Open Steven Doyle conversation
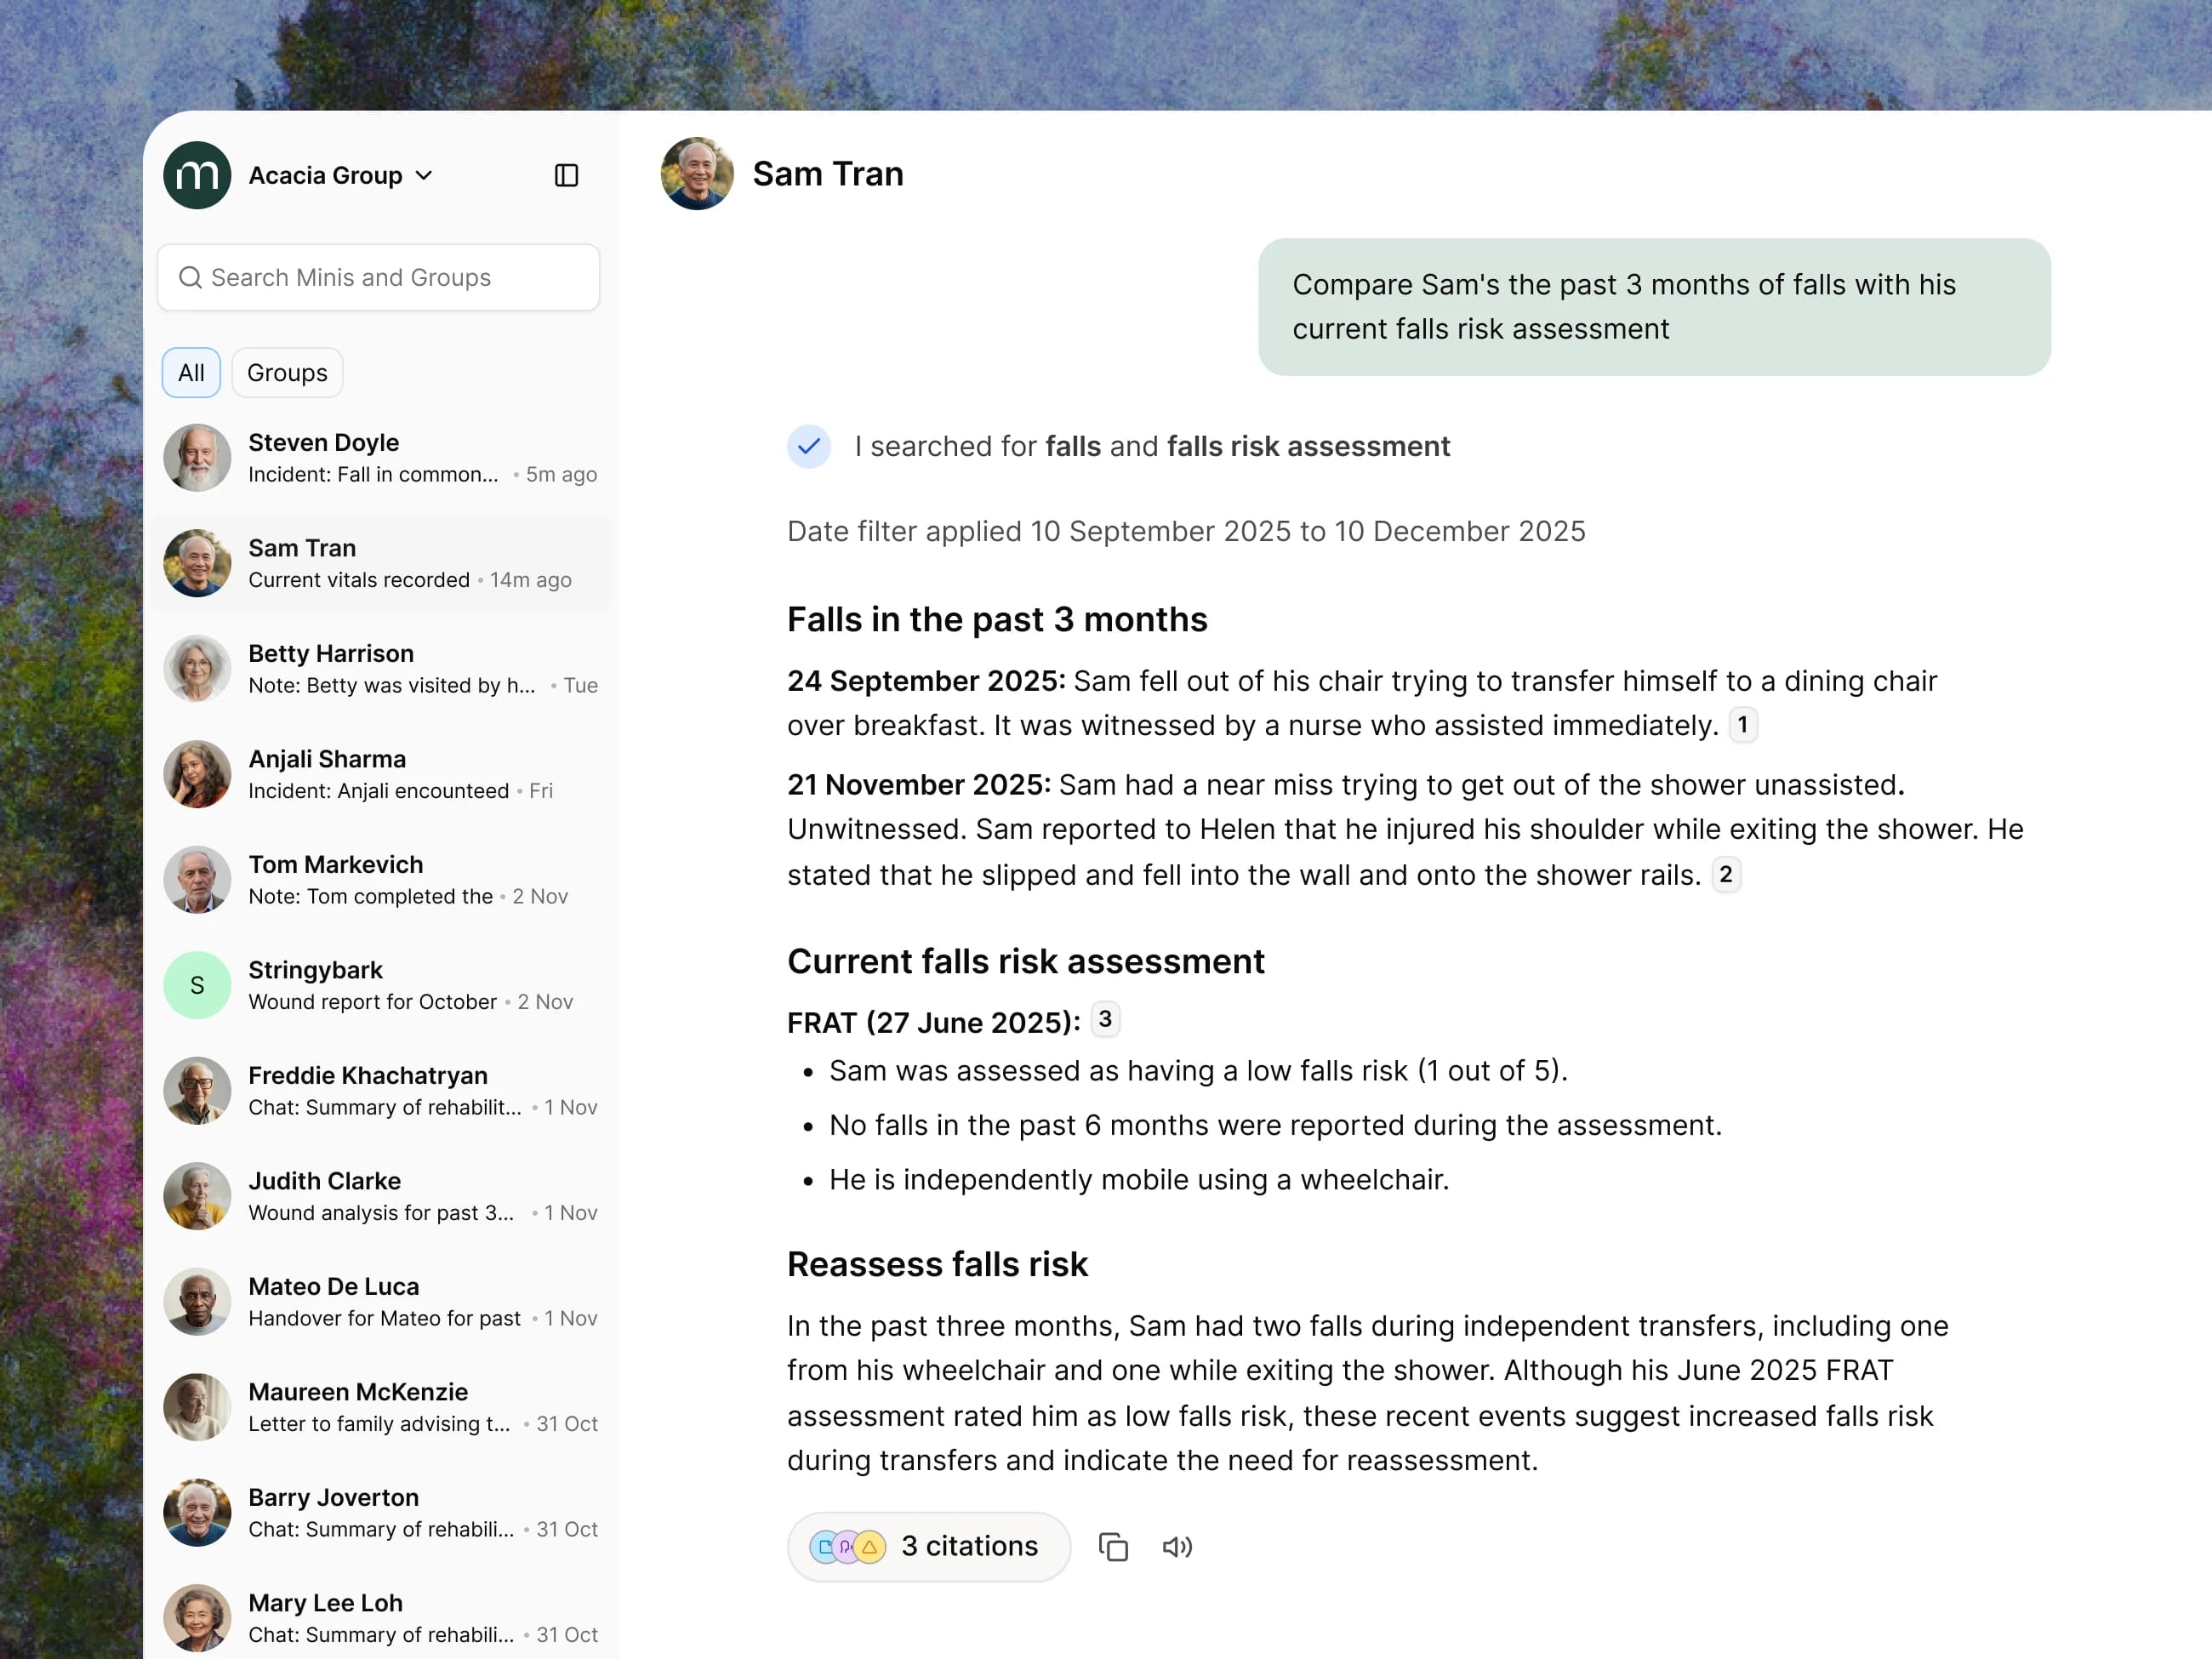The height and width of the screenshot is (1659, 2212). [380, 458]
